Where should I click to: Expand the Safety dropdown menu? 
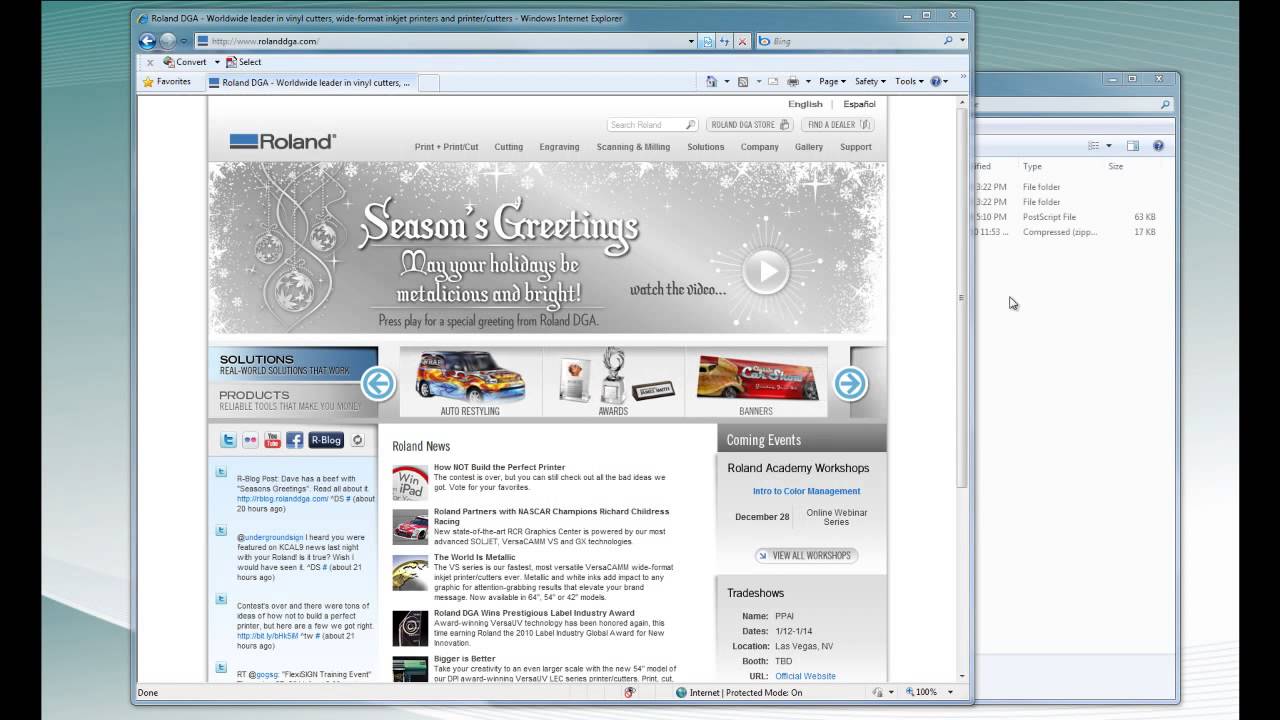point(870,82)
